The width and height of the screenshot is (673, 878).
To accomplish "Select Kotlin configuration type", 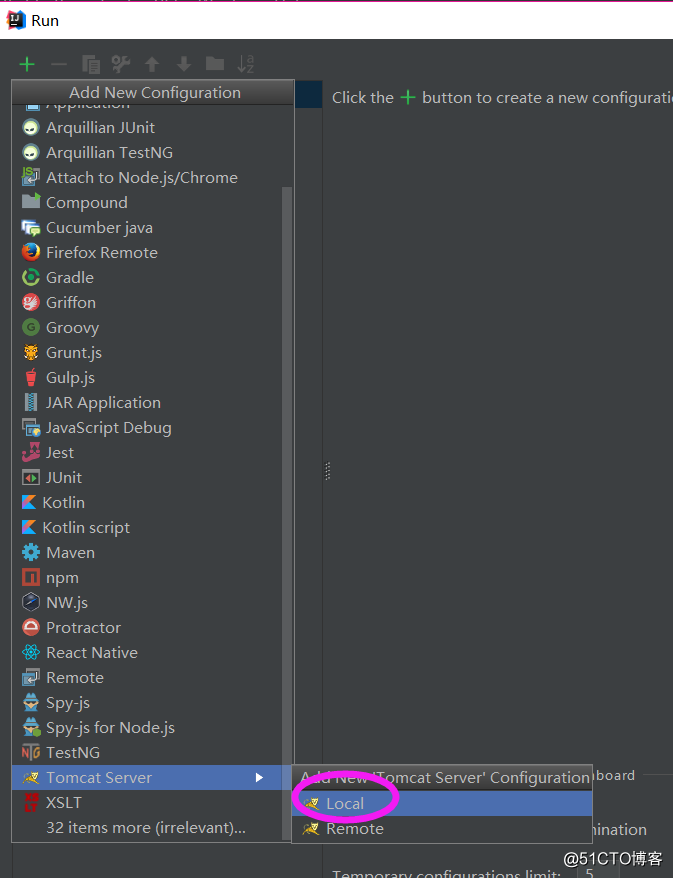I will [x=147, y=502].
